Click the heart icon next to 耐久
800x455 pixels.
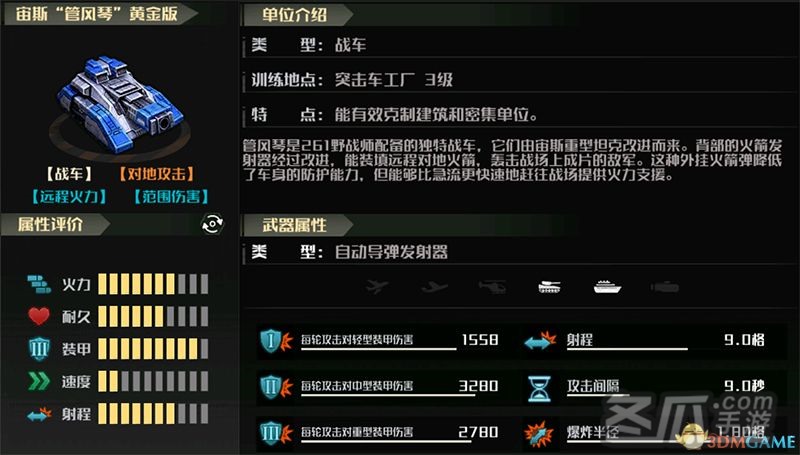coord(39,316)
